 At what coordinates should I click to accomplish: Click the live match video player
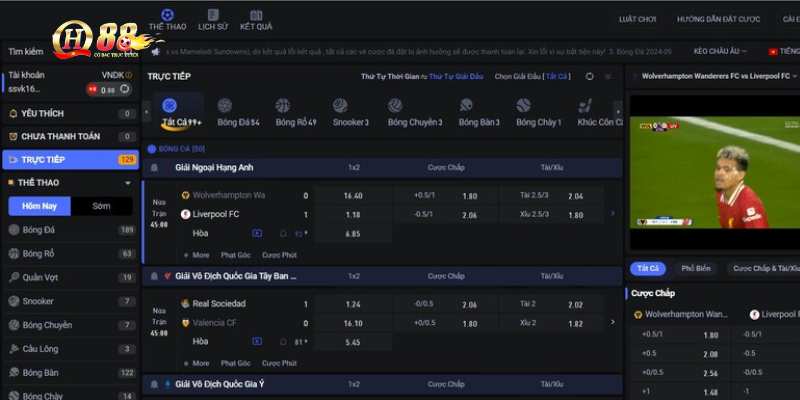[715, 172]
